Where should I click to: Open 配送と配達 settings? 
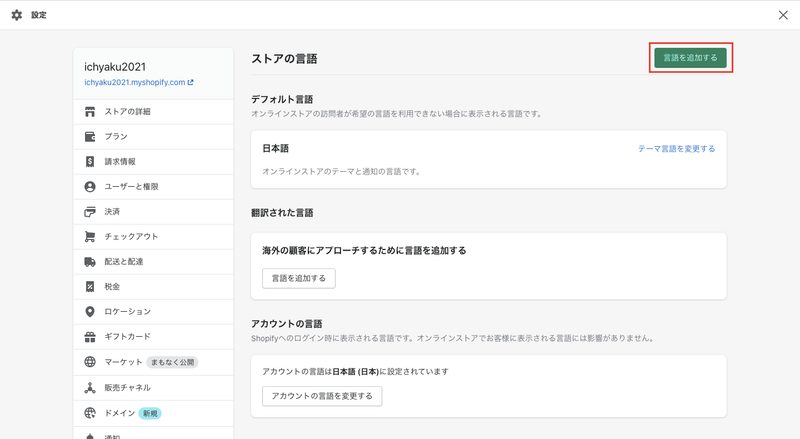point(154,261)
